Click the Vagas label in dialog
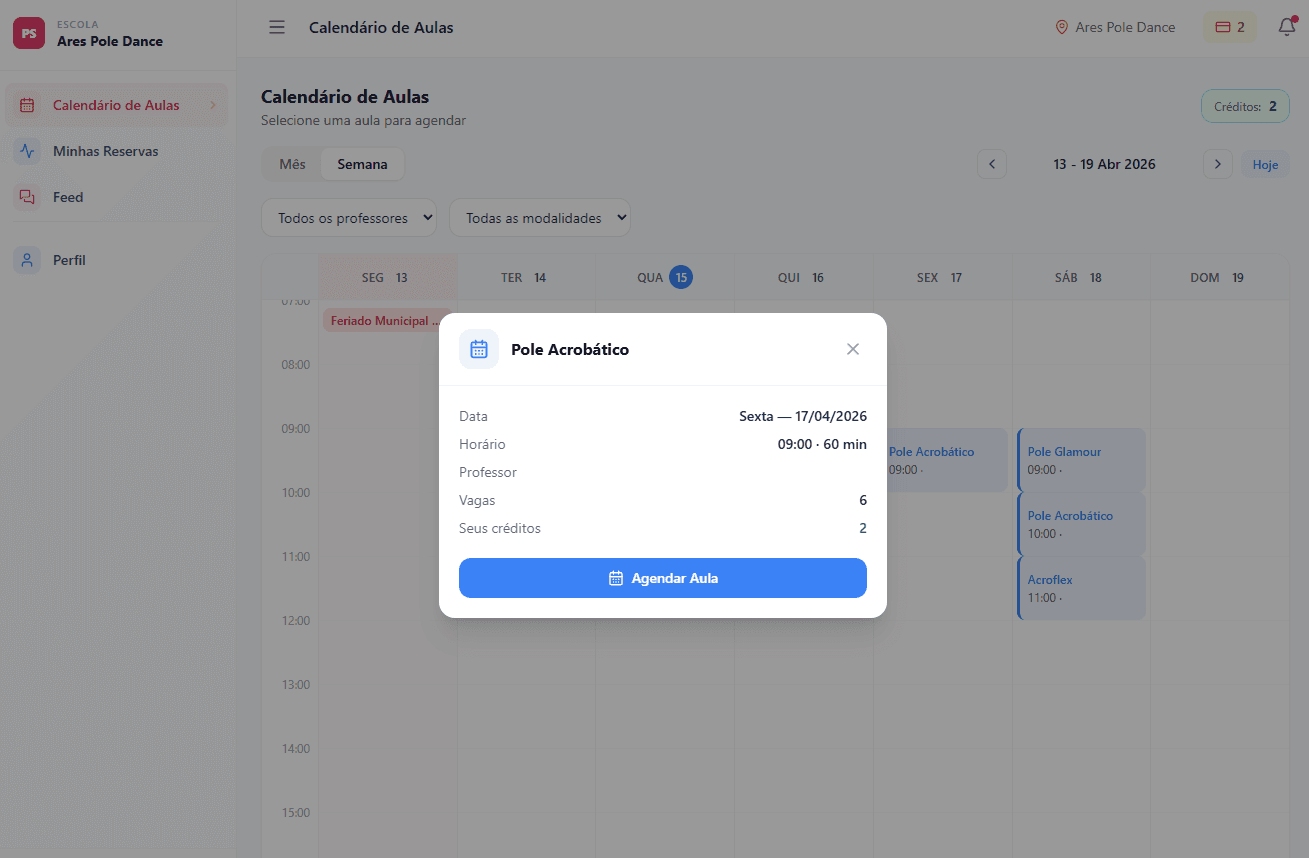 click(477, 500)
